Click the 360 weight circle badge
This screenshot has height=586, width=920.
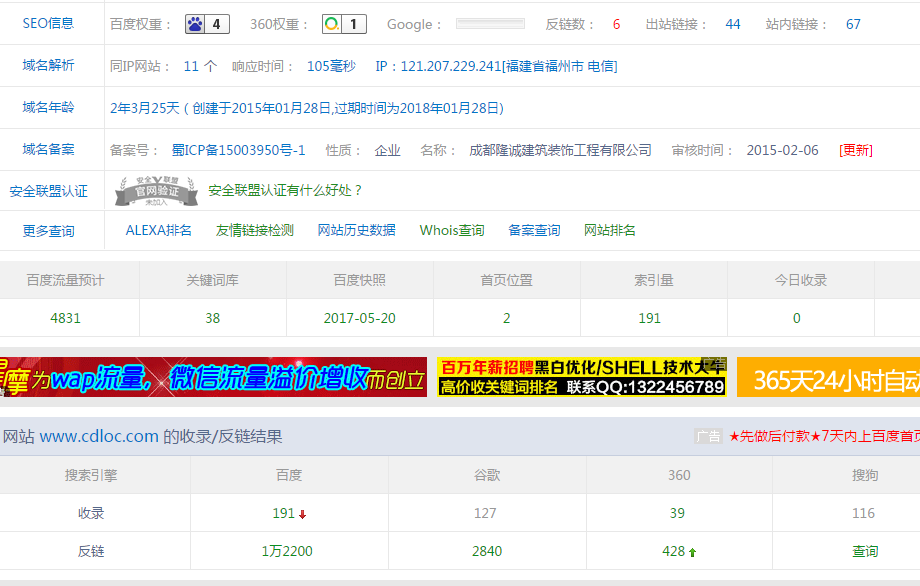coord(344,24)
